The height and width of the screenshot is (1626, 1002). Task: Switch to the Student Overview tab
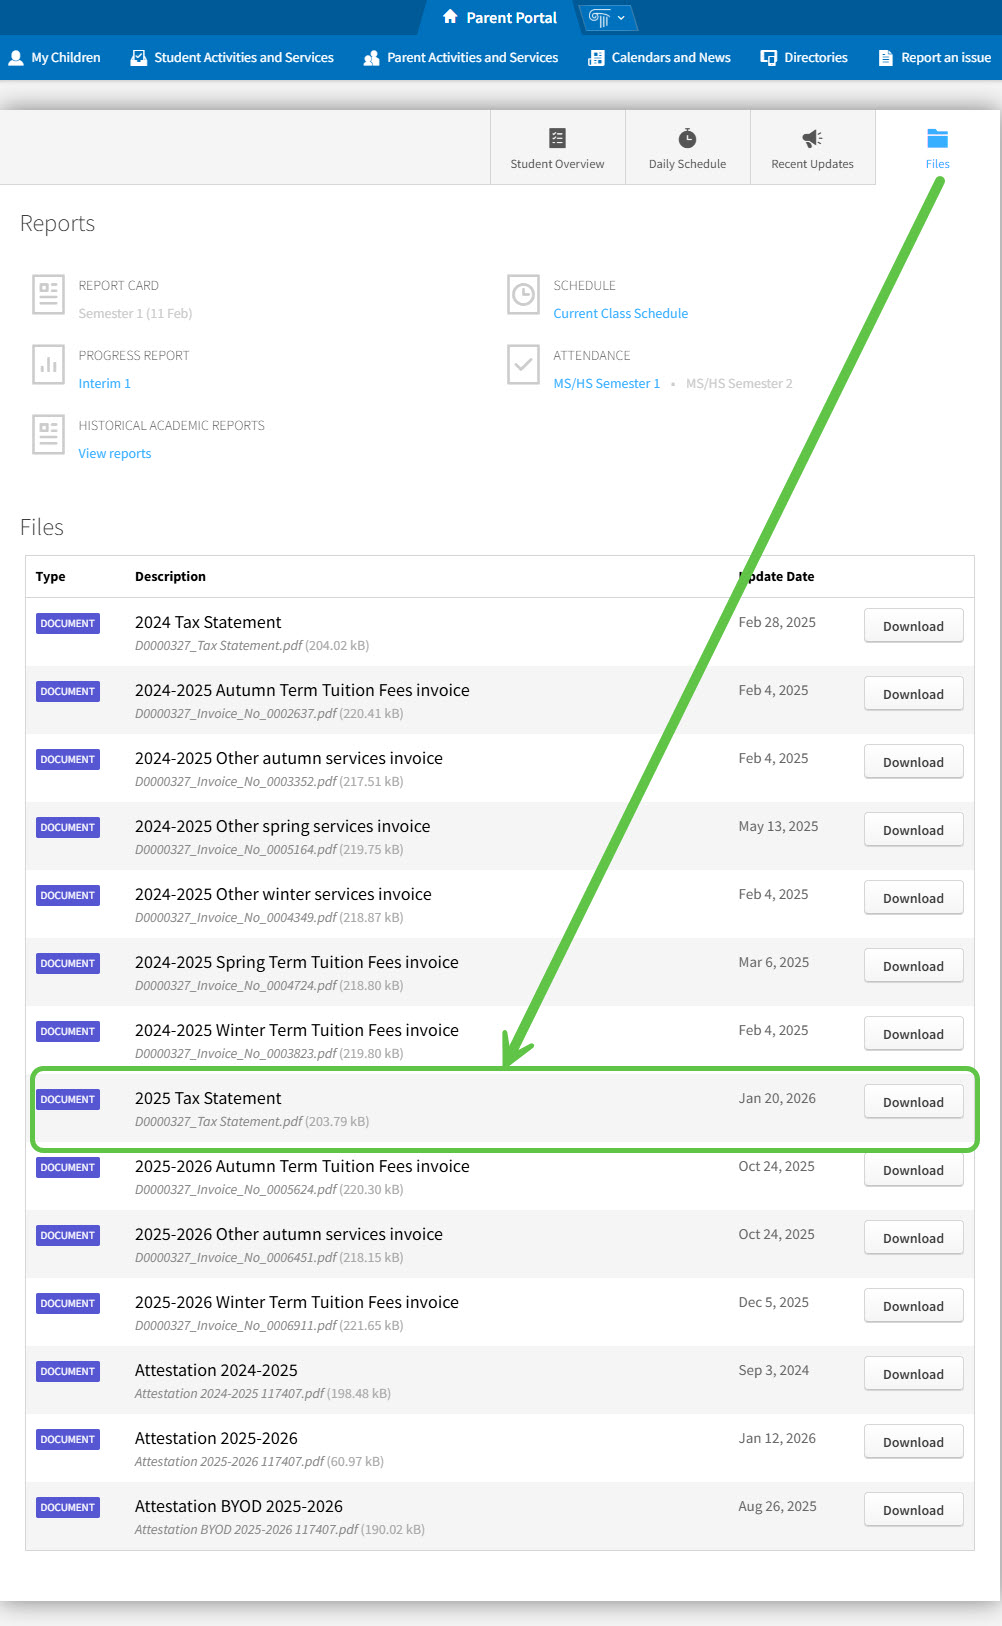[x=557, y=148]
